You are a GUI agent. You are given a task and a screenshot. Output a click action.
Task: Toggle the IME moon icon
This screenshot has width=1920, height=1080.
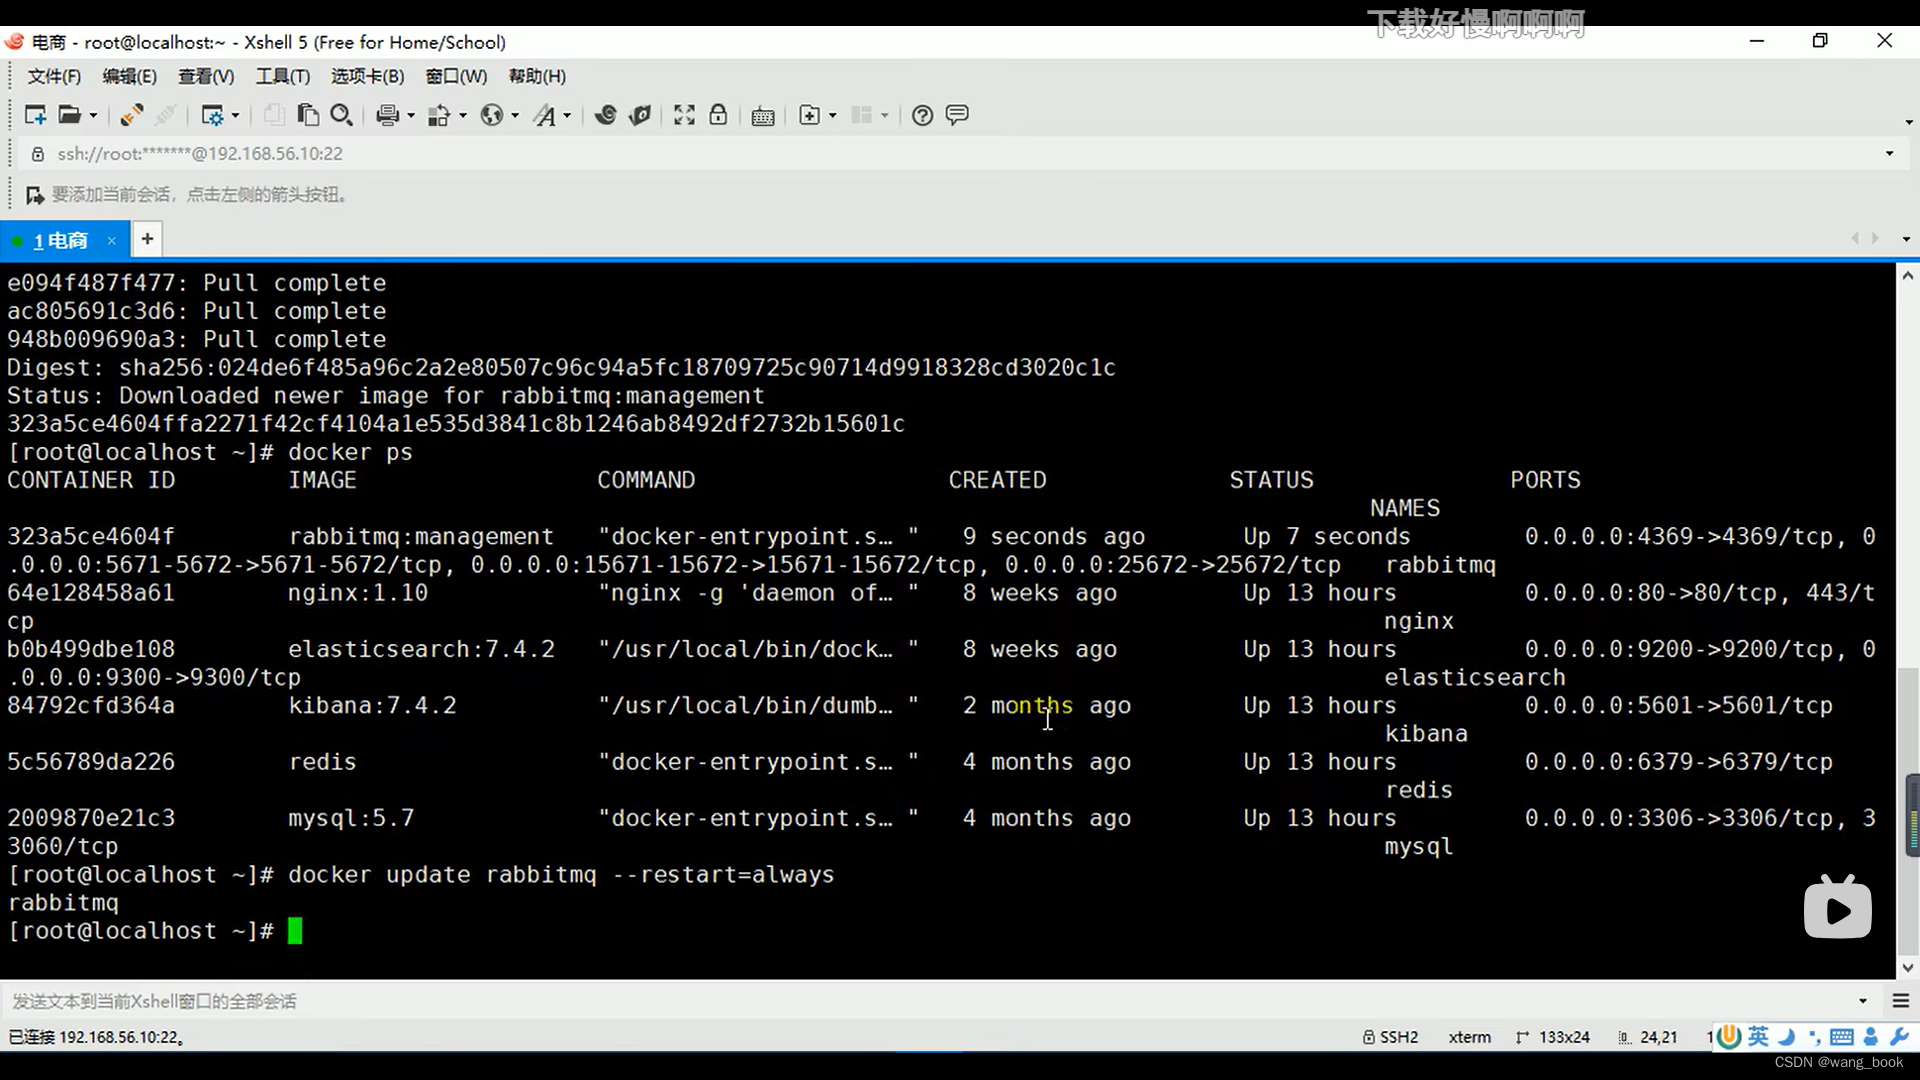pyautogui.click(x=1787, y=1037)
